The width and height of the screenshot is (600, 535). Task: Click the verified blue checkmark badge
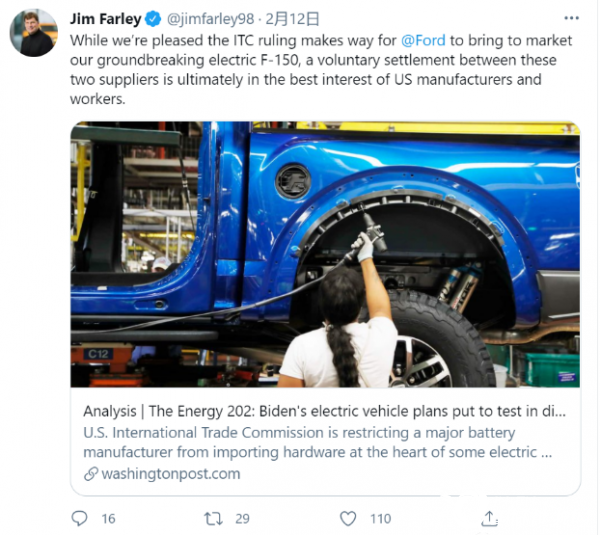[x=154, y=18]
